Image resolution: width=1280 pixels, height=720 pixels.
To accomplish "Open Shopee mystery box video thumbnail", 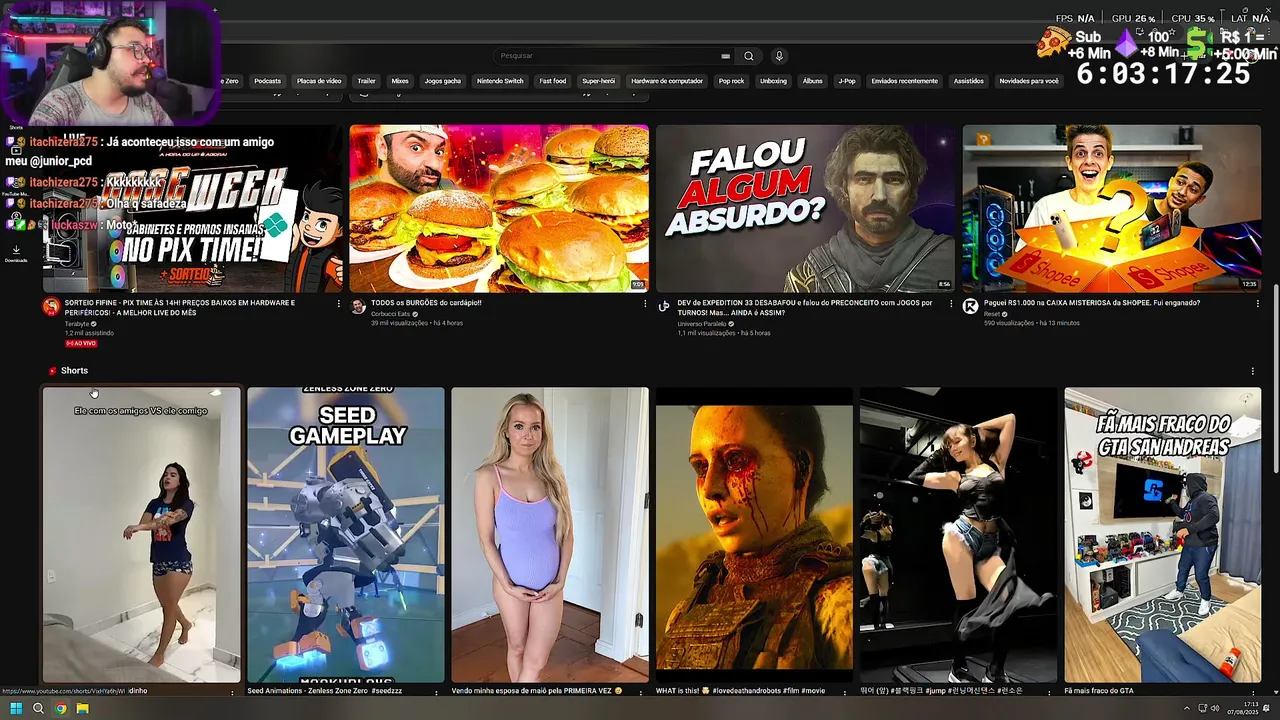I will 1111,208.
